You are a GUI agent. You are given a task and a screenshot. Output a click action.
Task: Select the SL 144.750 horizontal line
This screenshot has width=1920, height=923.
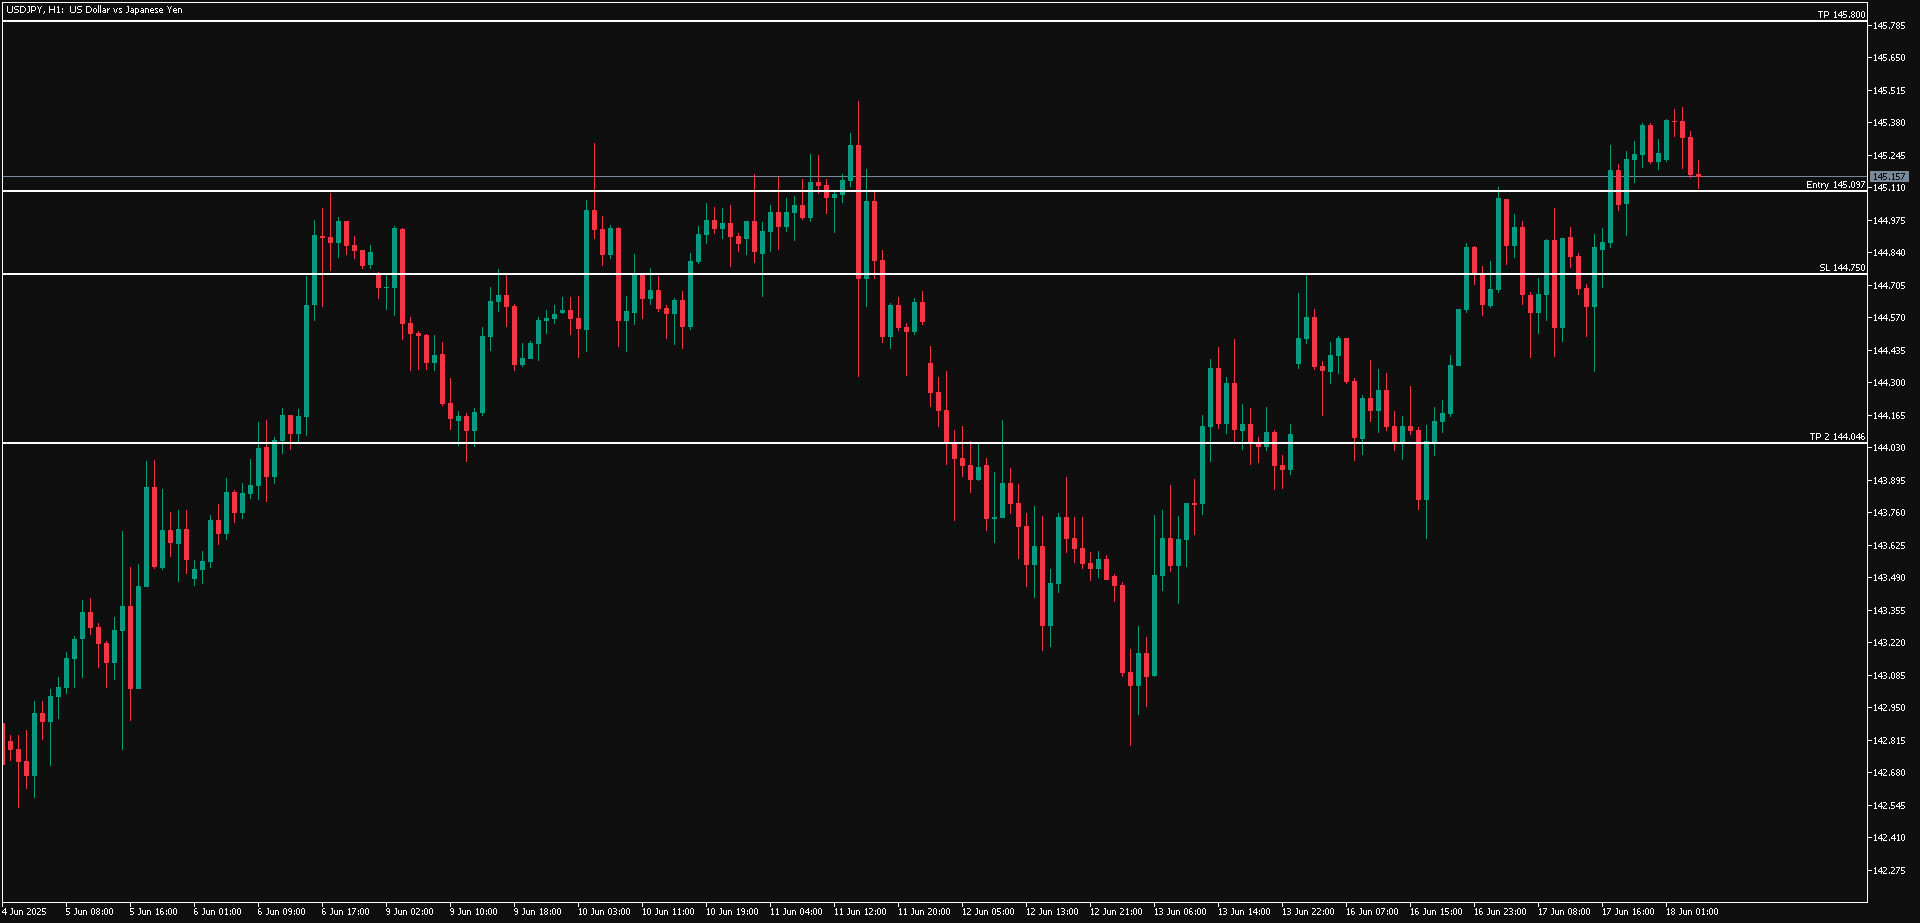coord(900,274)
